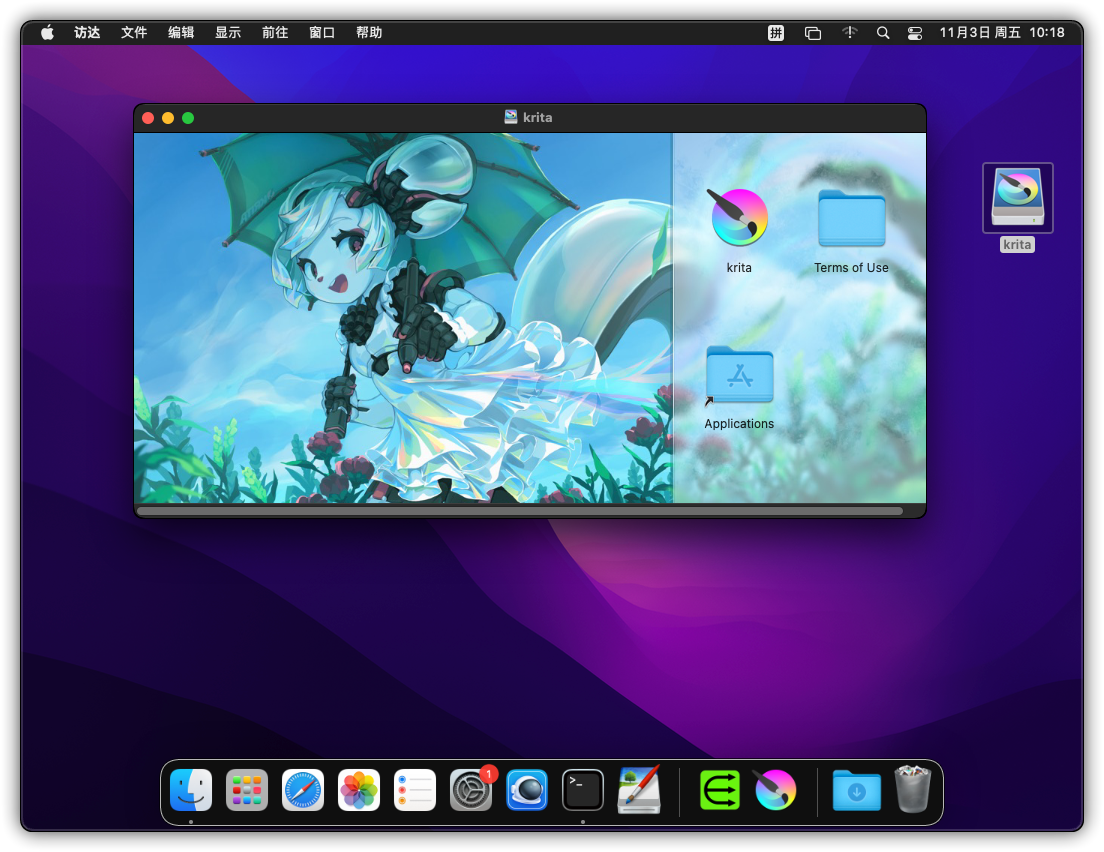This screenshot has height=852, width=1104.
Task: Minimize the krita window
Action: click(x=168, y=118)
